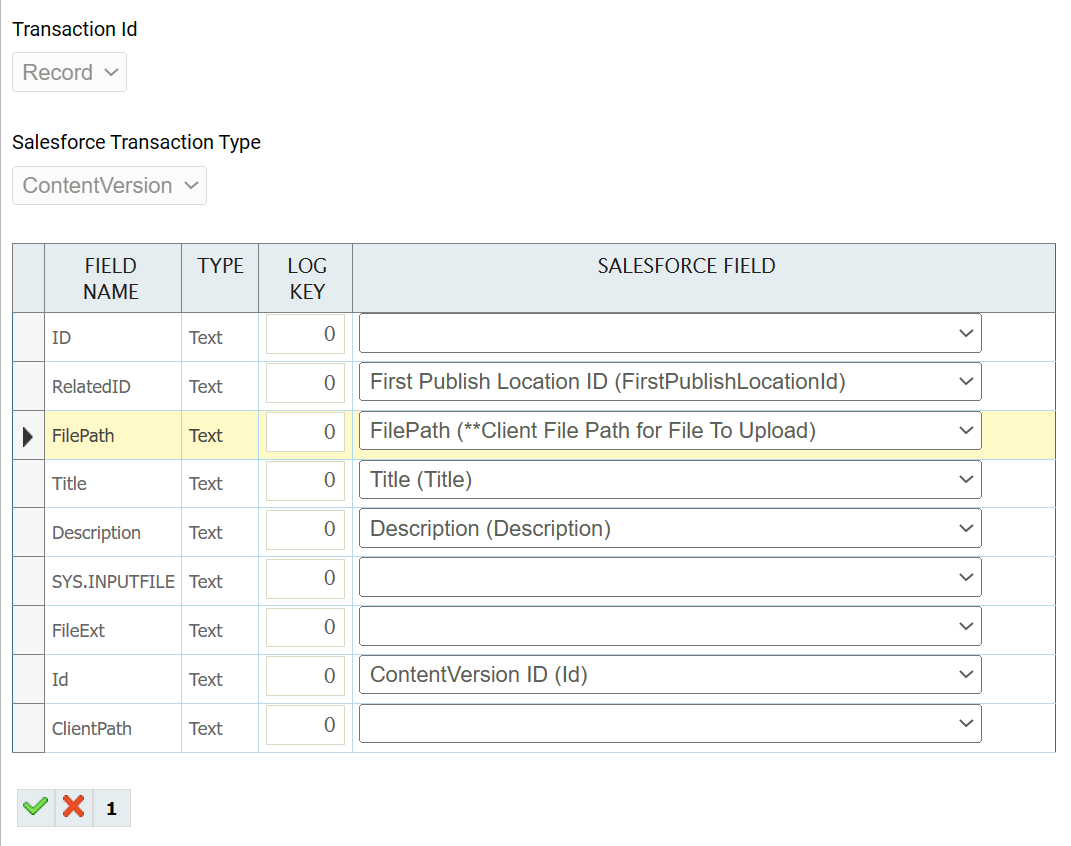Click page number 1 button
The height and width of the screenshot is (846, 1071).
[x=111, y=808]
